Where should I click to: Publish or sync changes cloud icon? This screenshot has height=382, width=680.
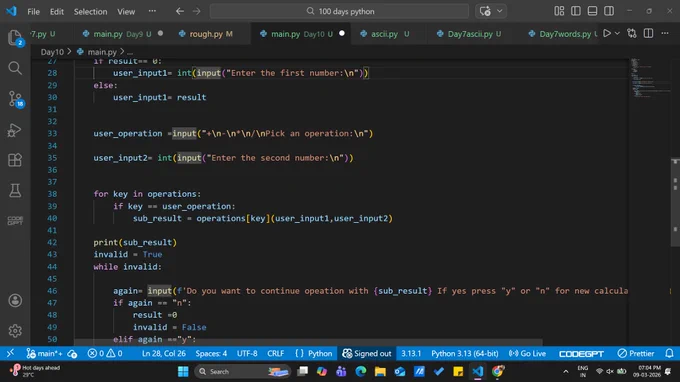point(72,354)
